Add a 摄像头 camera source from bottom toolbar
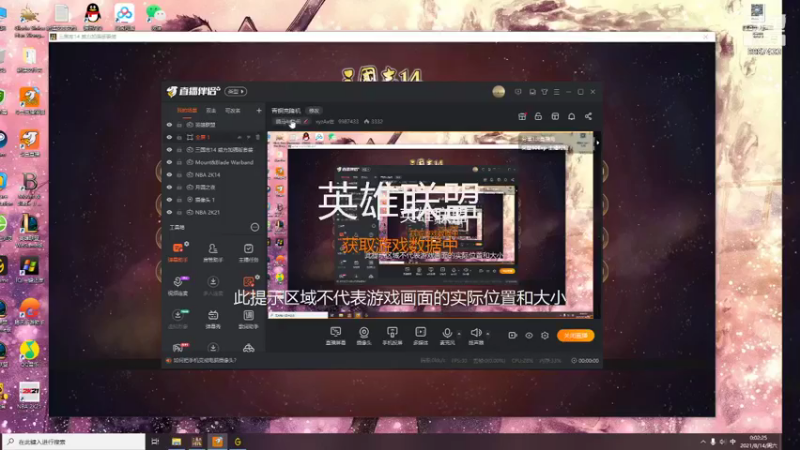Image resolution: width=800 pixels, height=450 pixels. tap(364, 336)
